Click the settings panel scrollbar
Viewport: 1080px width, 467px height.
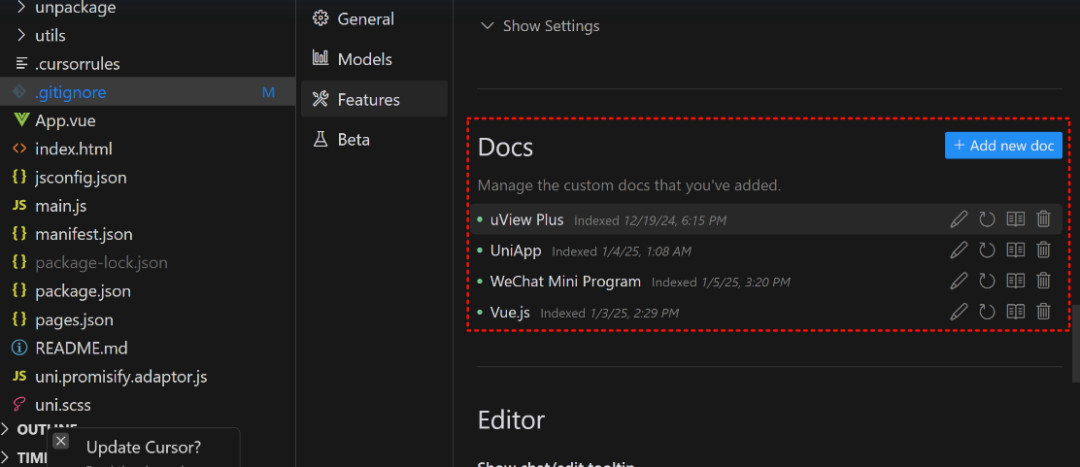[1075, 338]
